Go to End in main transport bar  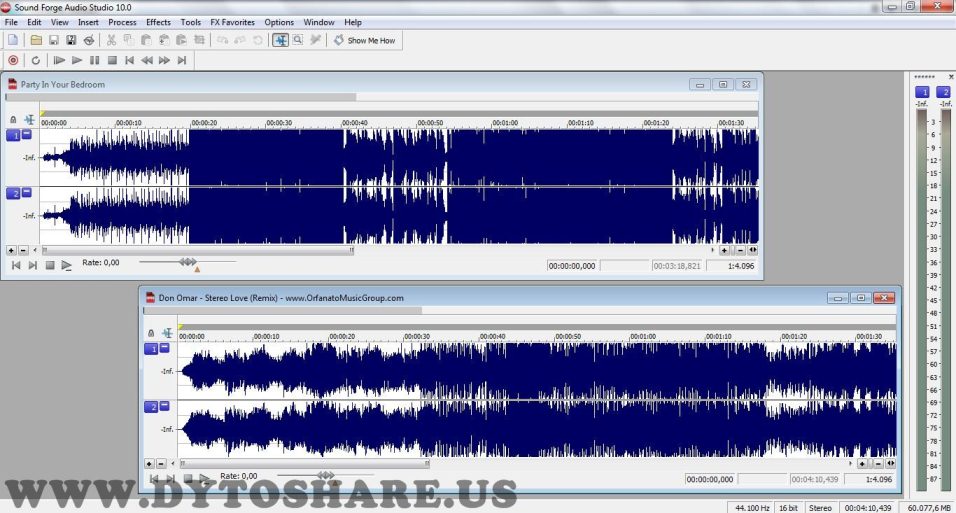182,60
